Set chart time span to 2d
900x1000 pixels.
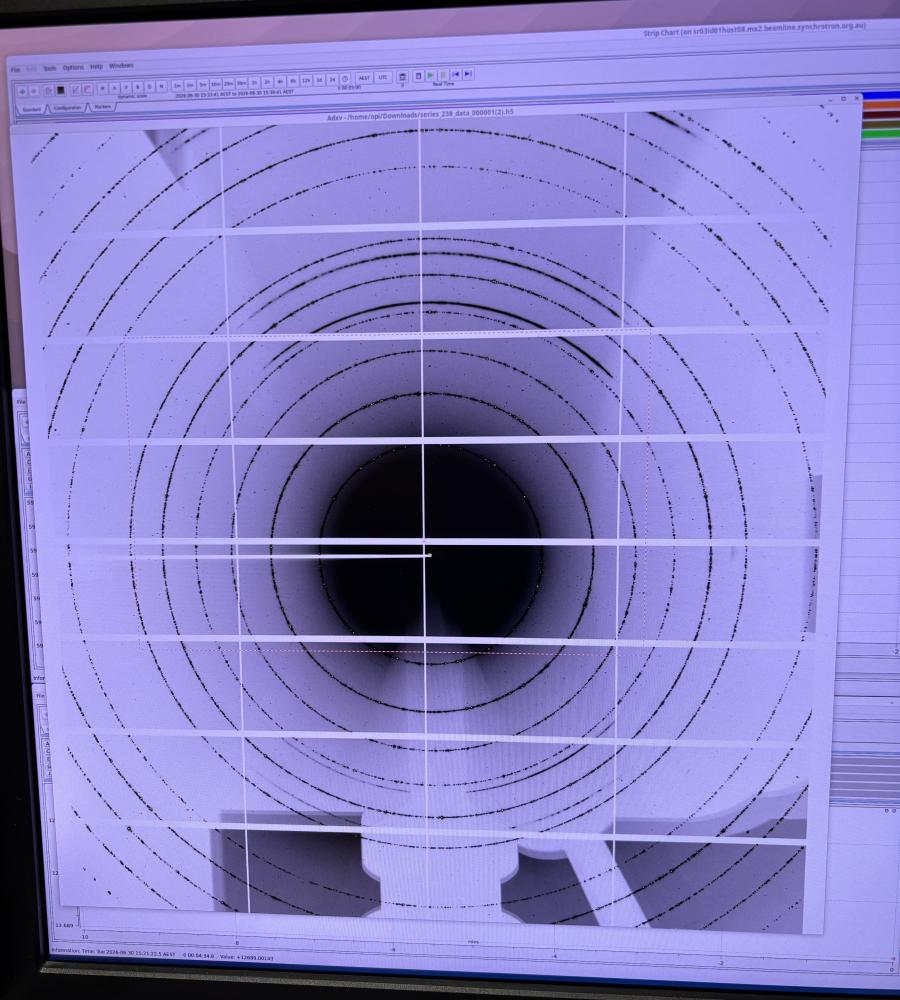pyautogui.click(x=332, y=80)
